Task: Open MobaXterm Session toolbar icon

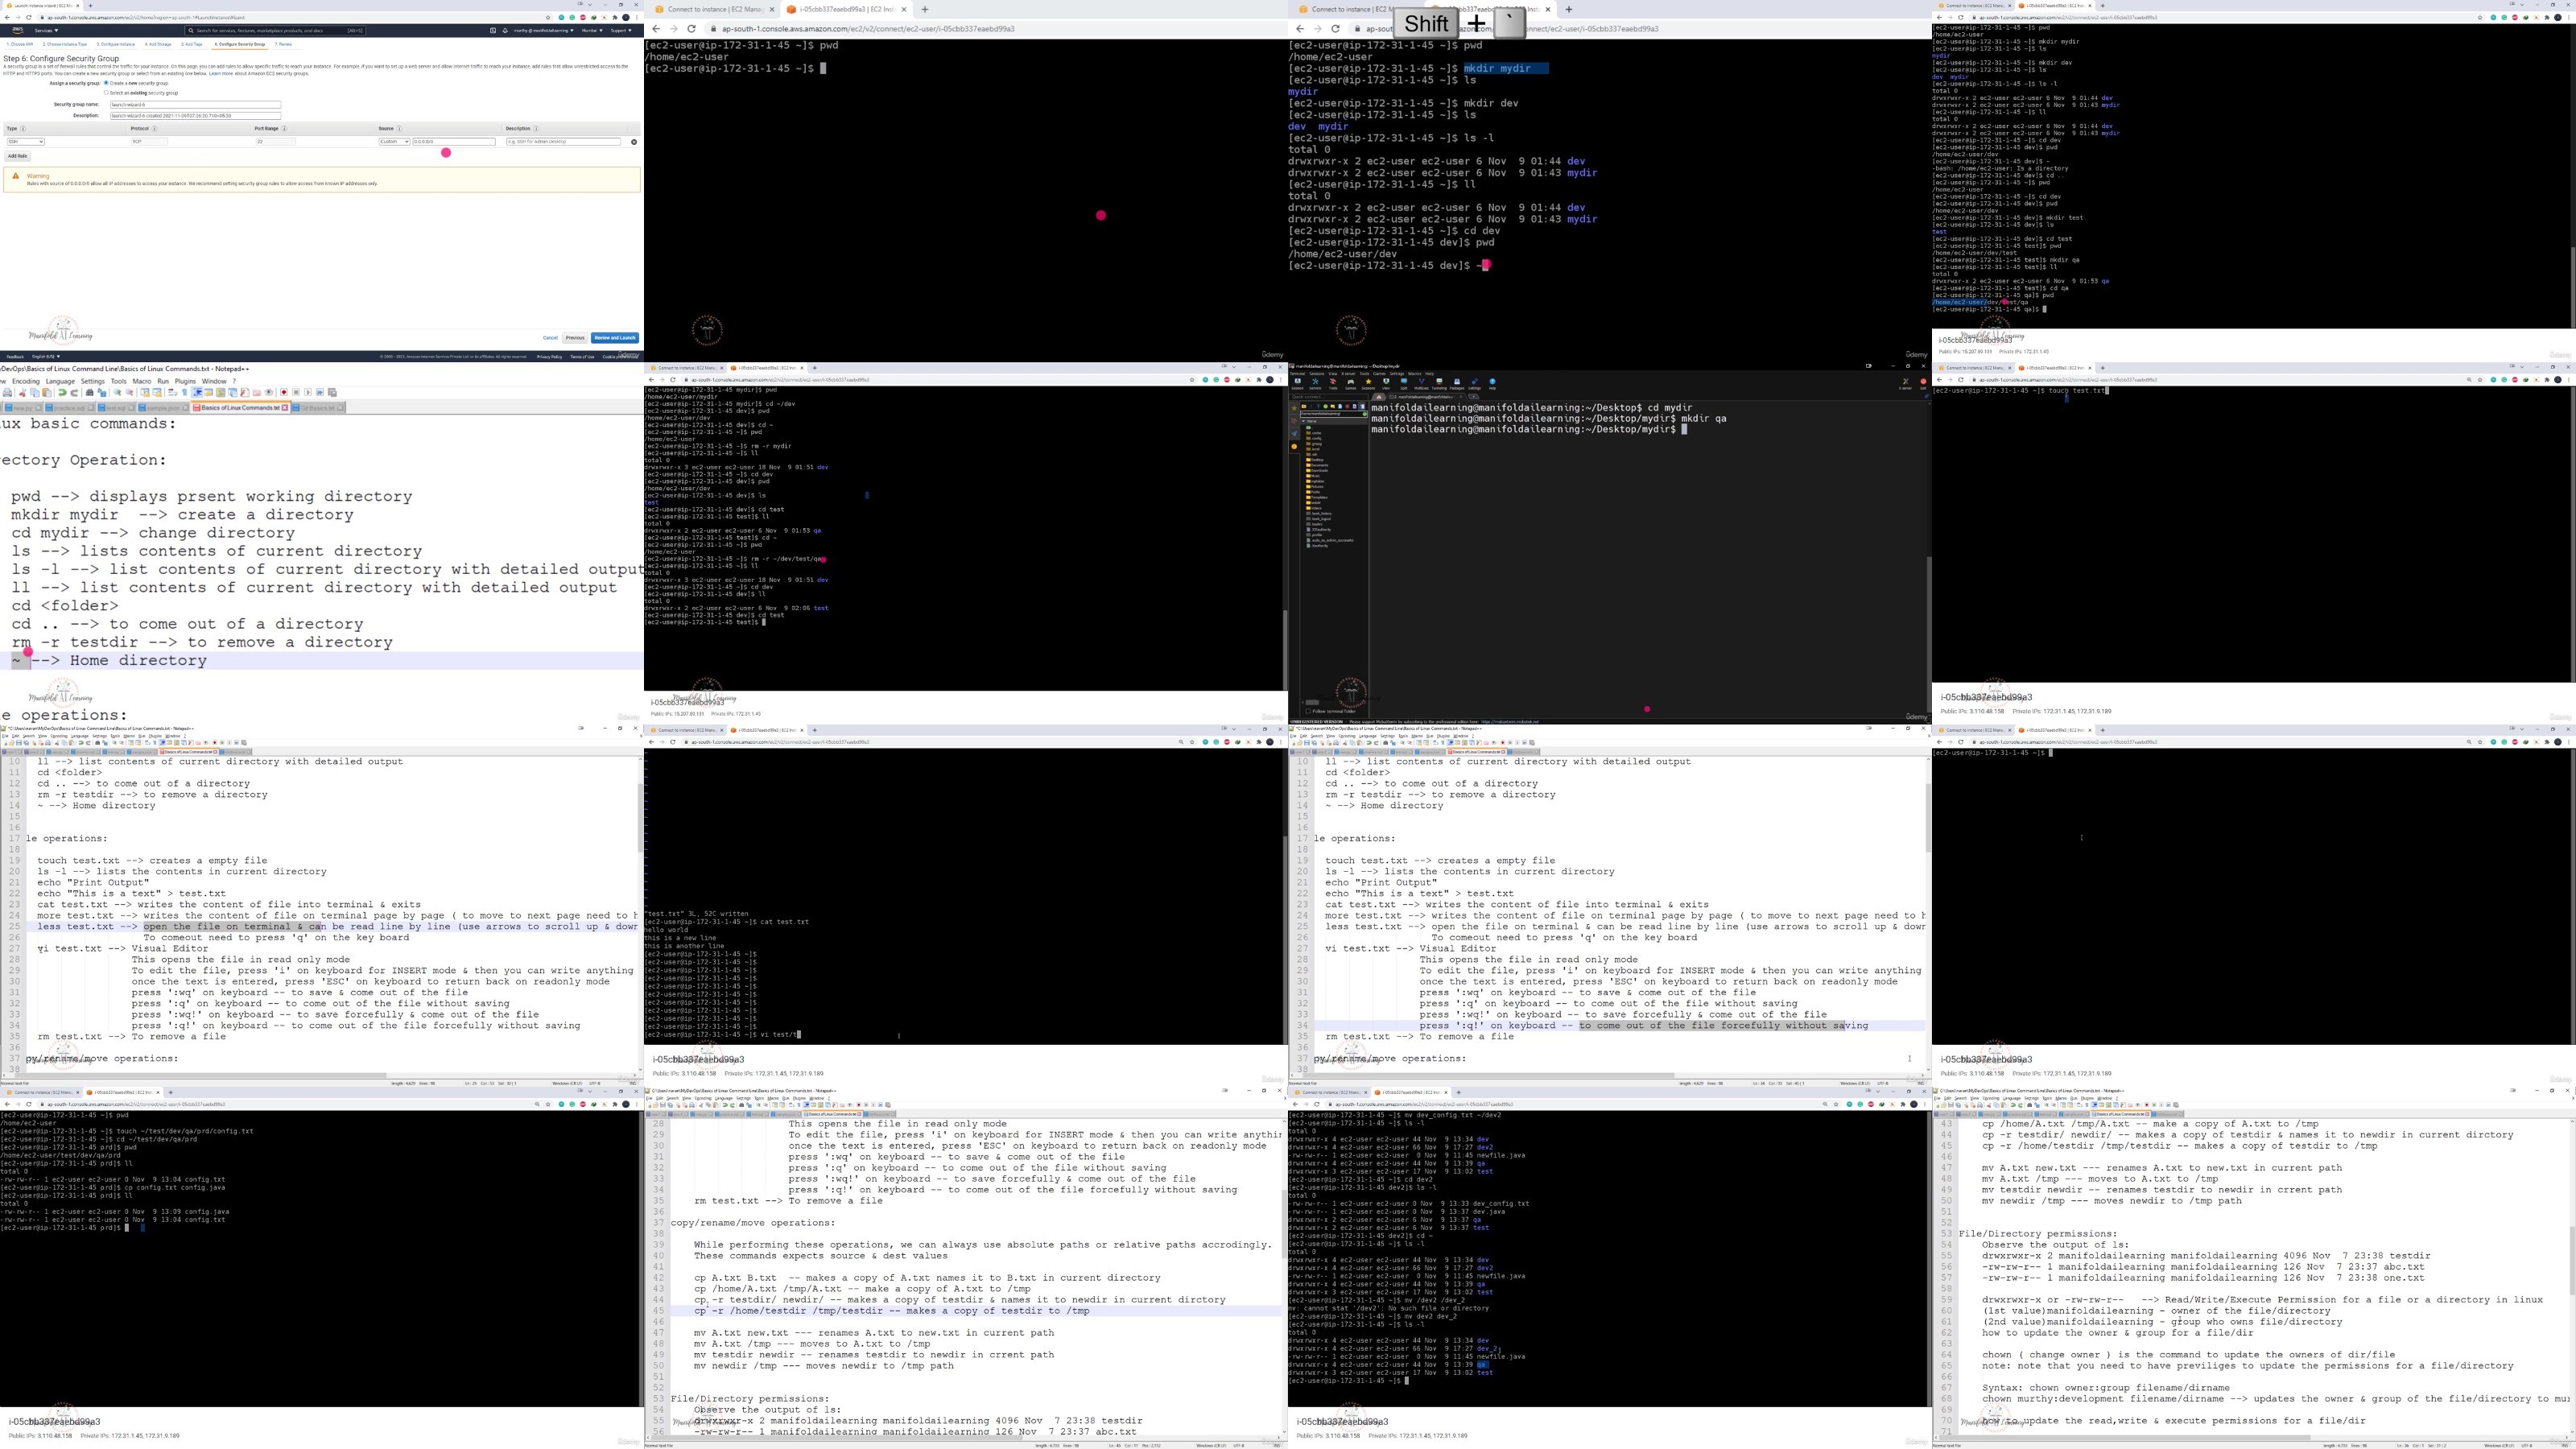Action: click(1298, 384)
